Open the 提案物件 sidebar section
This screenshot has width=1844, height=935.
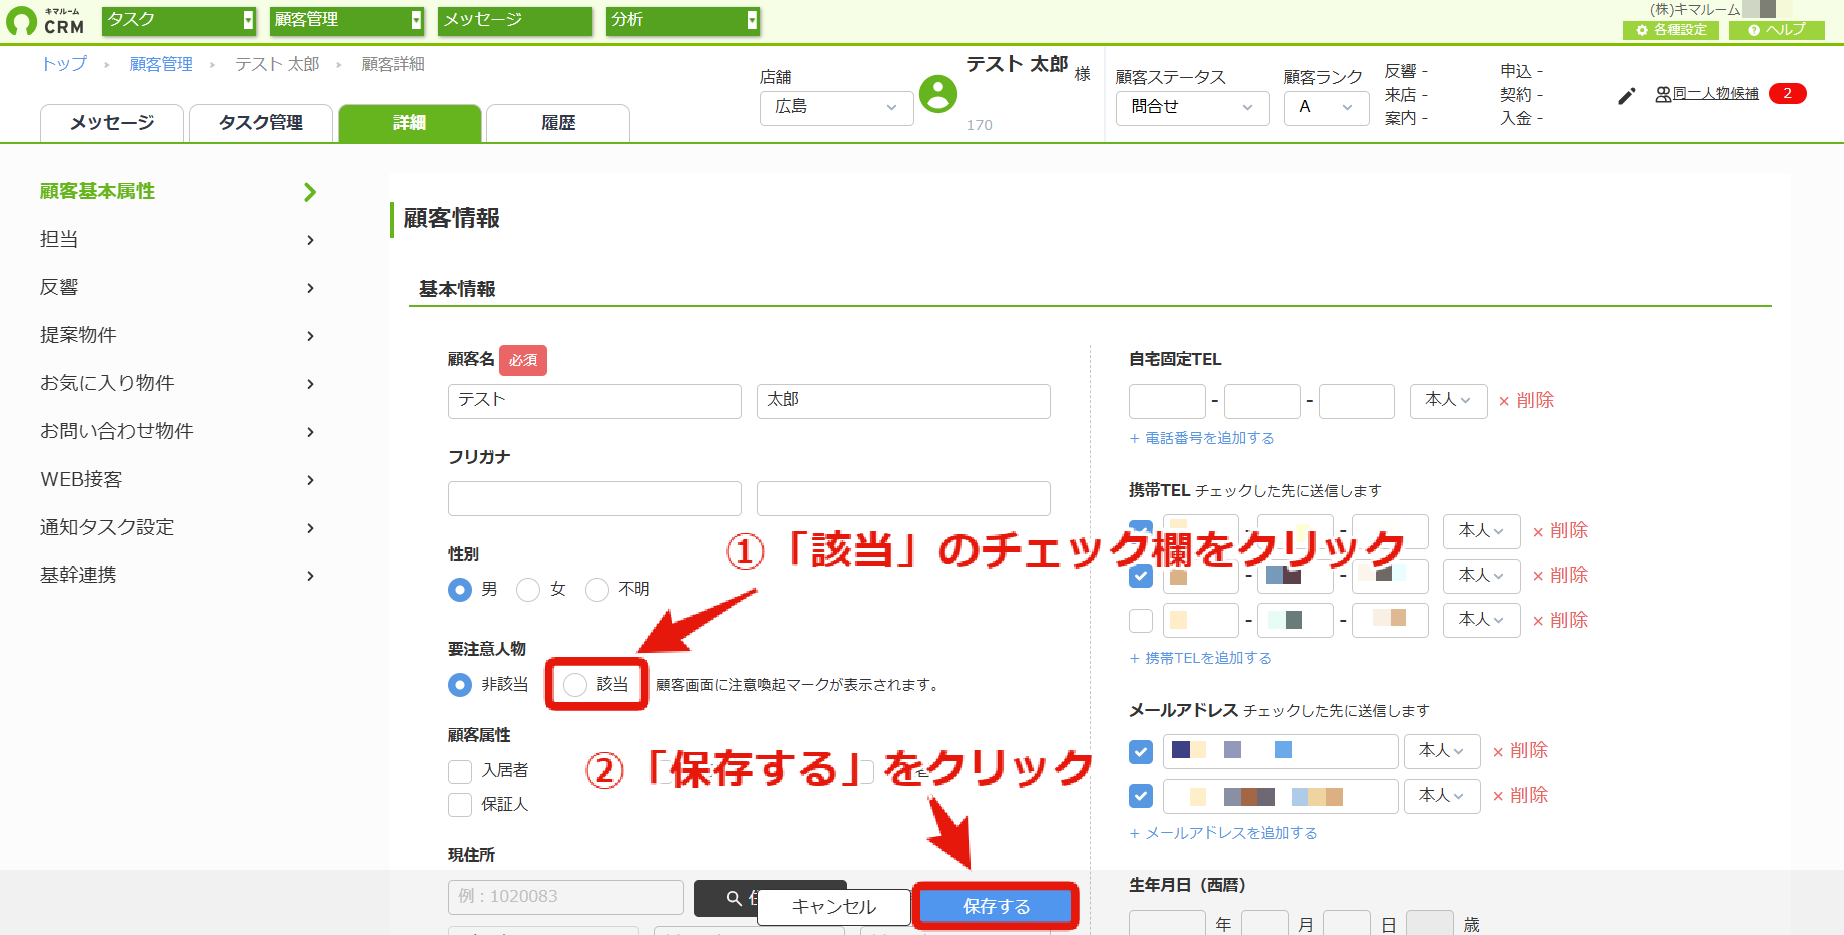coord(178,336)
